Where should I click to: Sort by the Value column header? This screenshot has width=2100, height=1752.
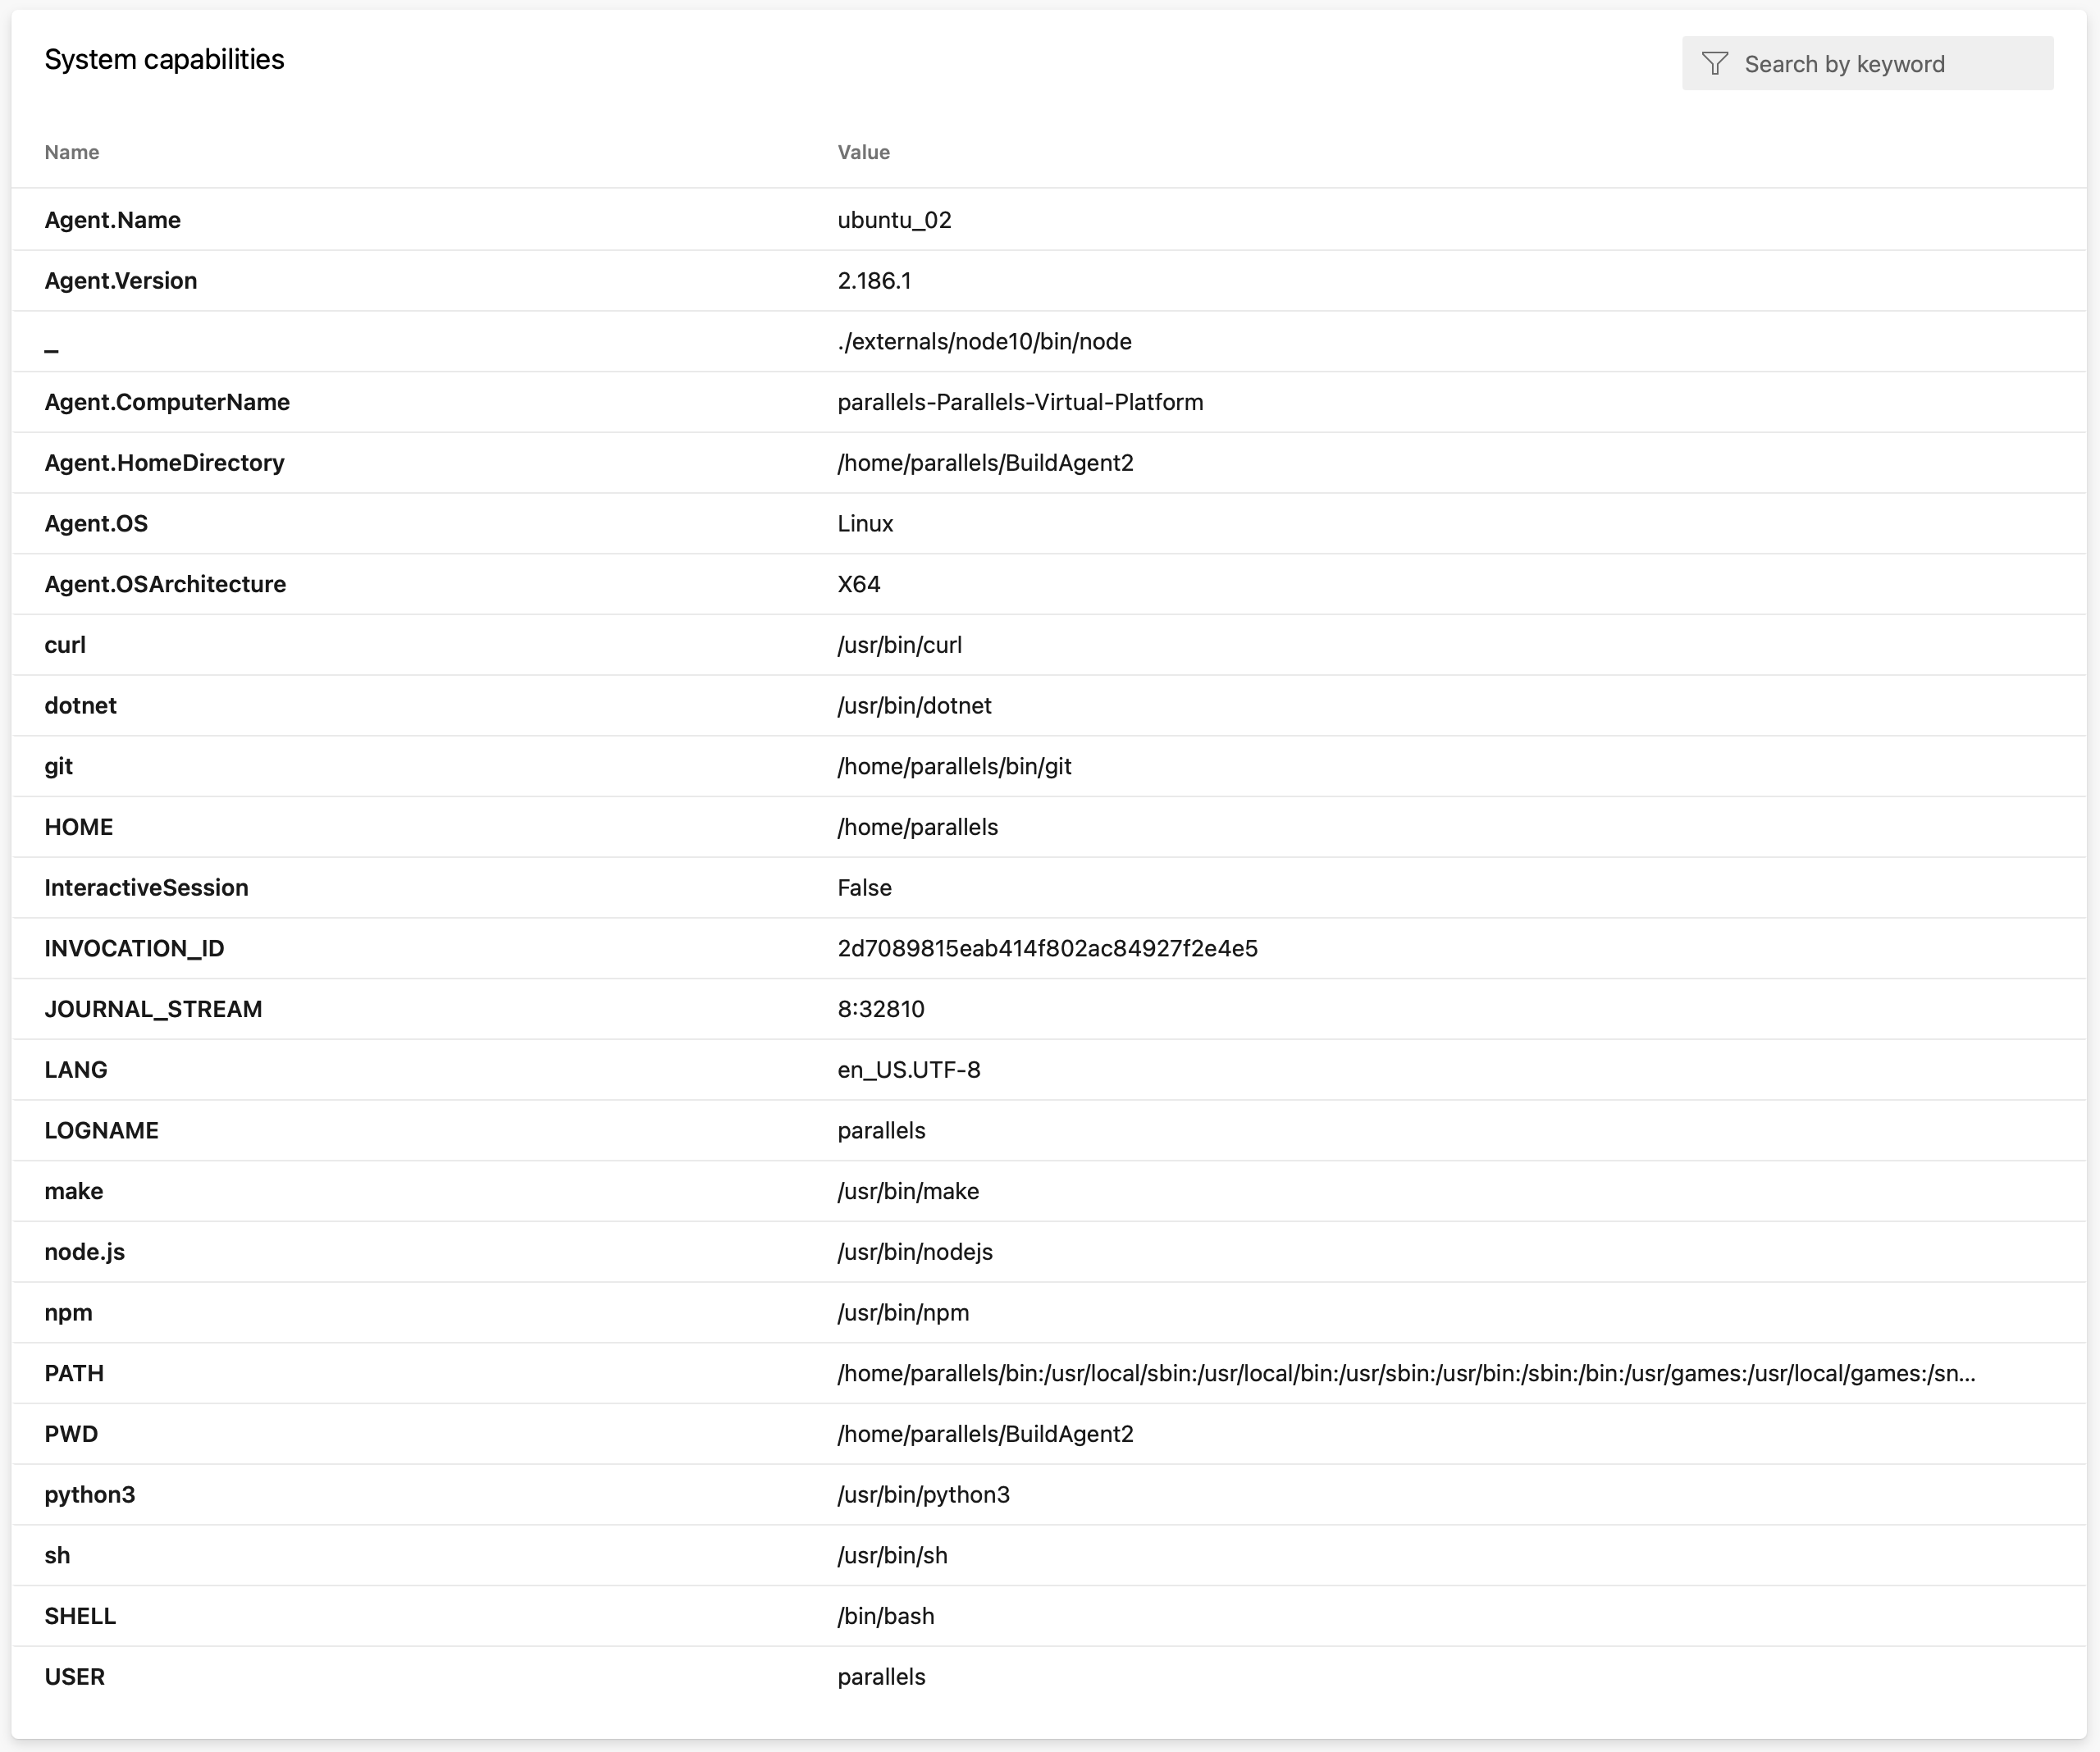(x=864, y=152)
